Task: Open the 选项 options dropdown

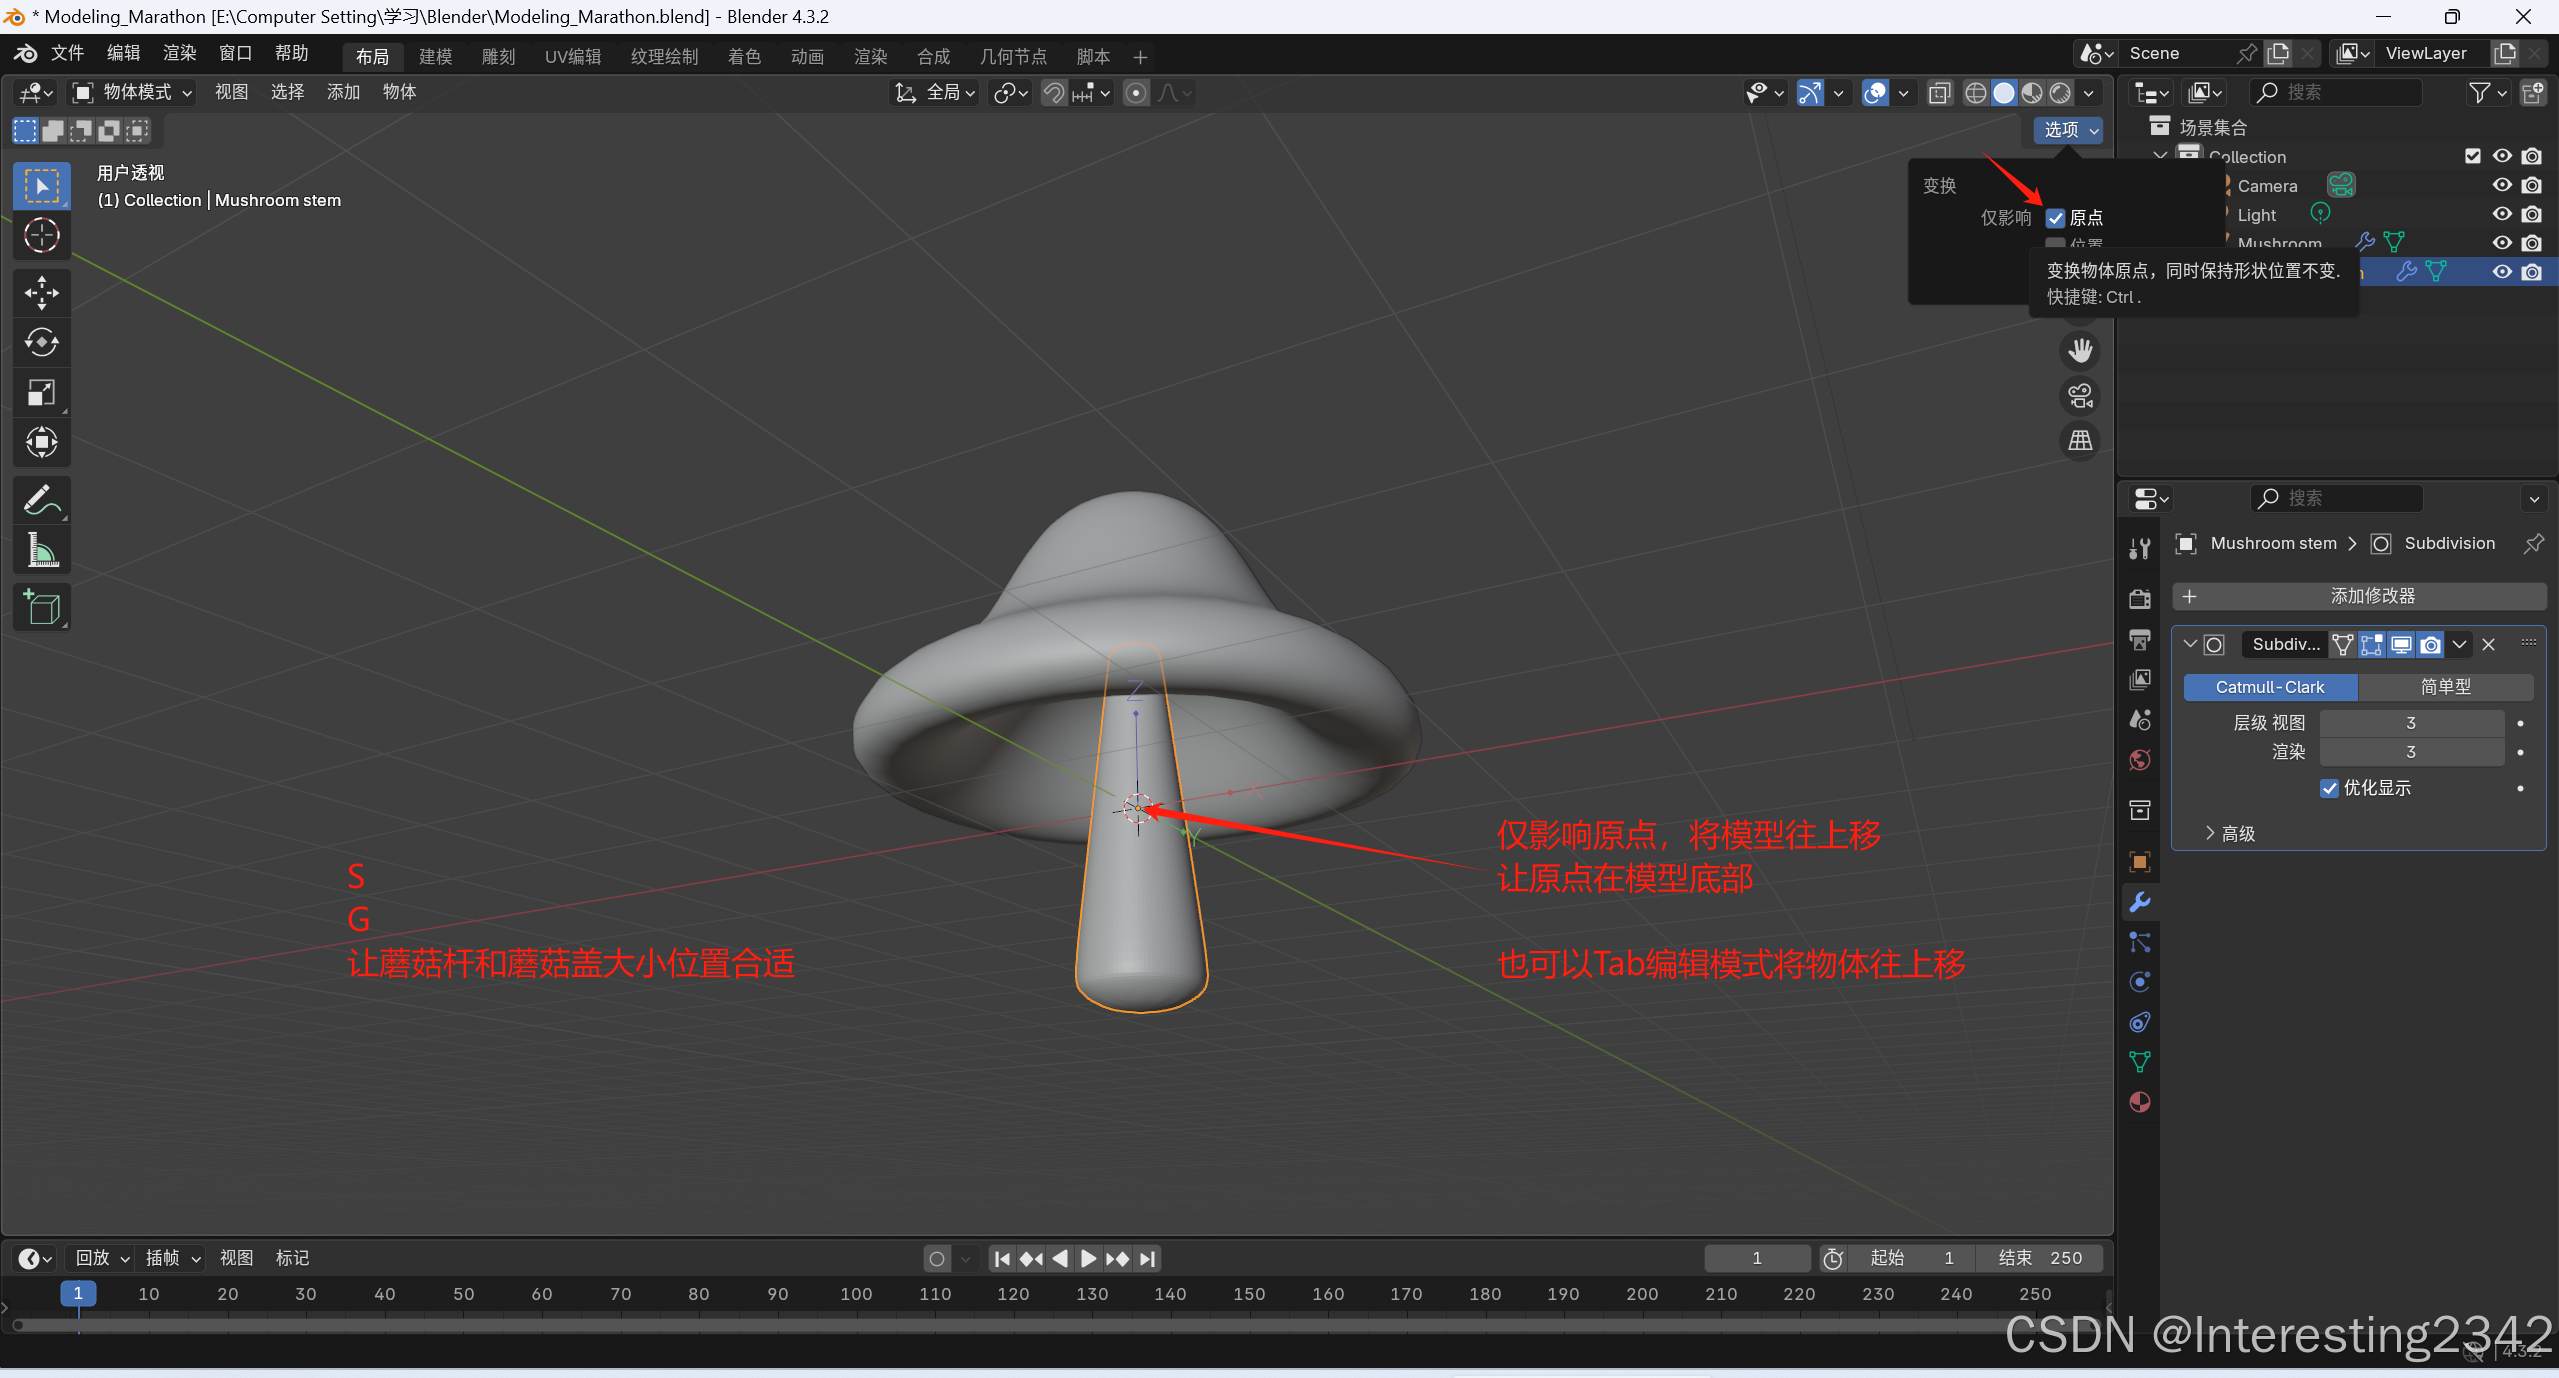Action: point(2068,130)
